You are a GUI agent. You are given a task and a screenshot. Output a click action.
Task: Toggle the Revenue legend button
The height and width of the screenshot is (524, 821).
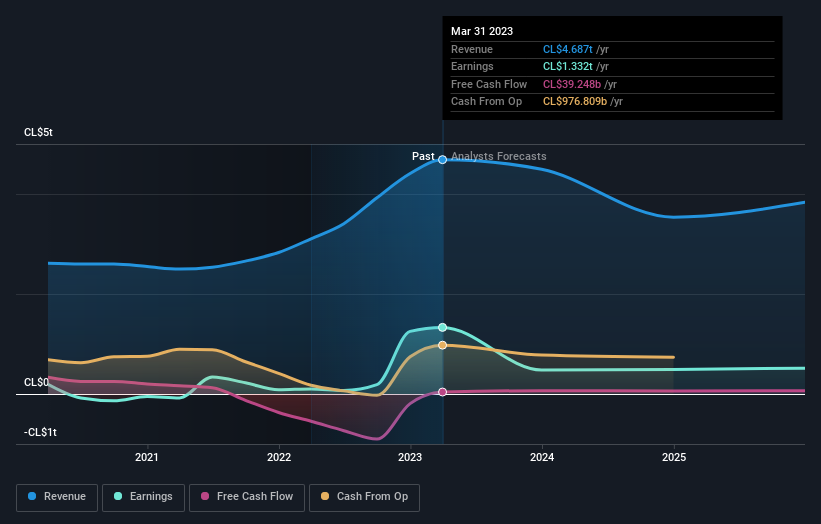(57, 497)
